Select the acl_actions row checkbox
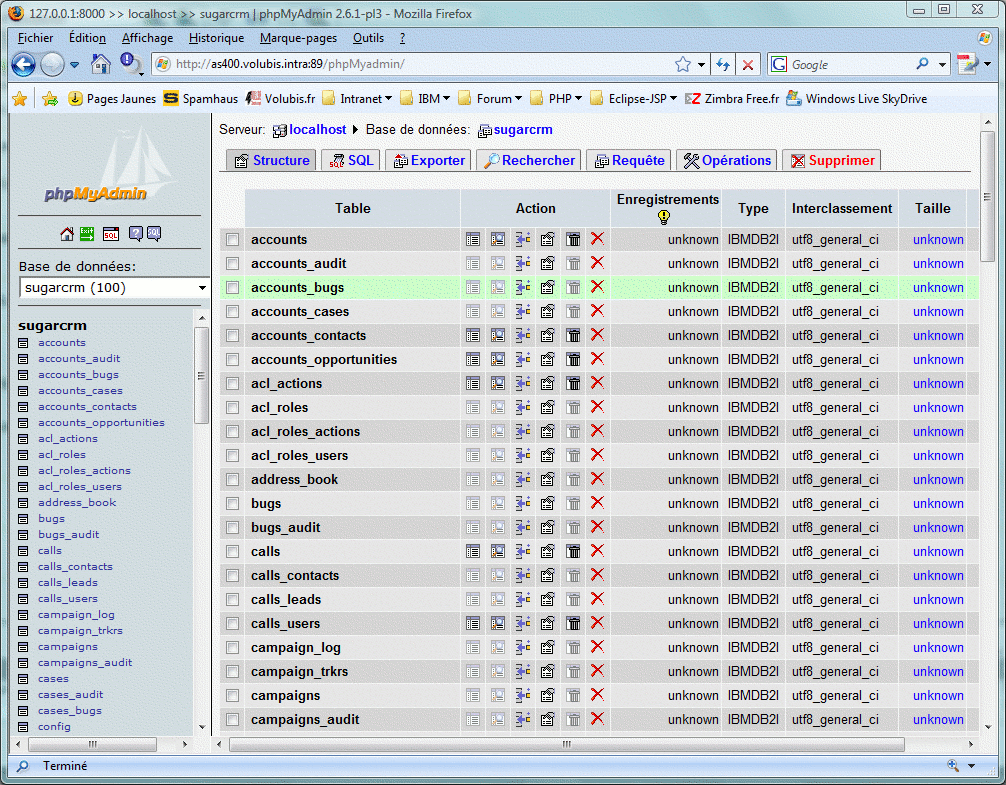1006x785 pixels. click(232, 384)
